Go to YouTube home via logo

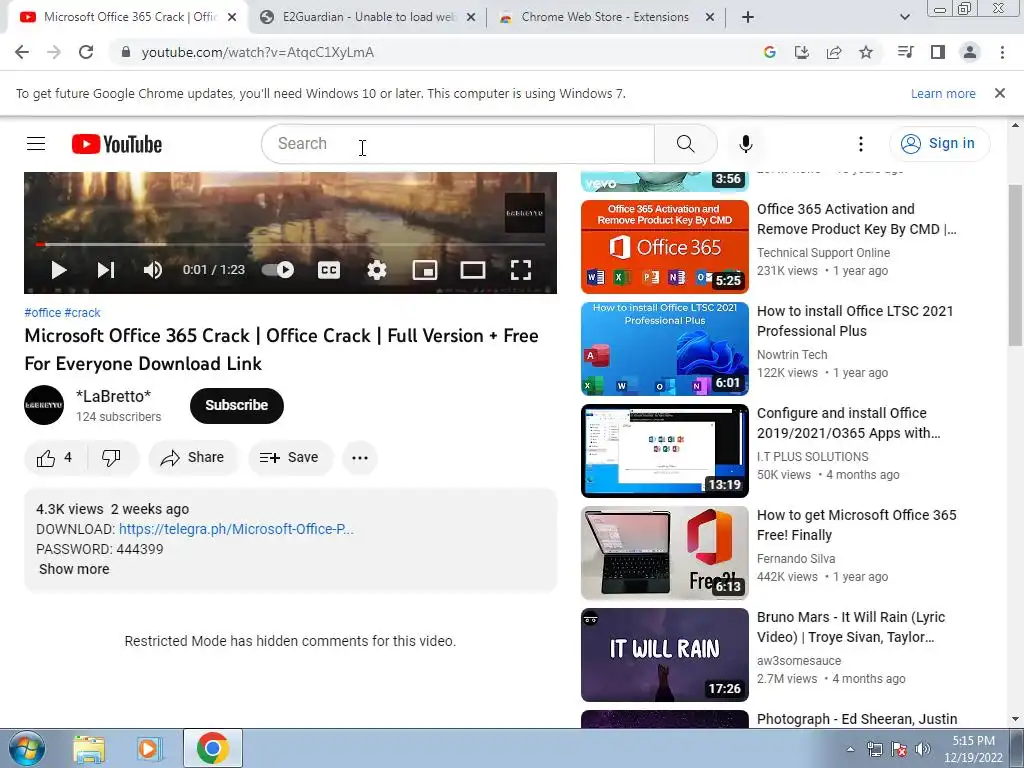tap(117, 144)
